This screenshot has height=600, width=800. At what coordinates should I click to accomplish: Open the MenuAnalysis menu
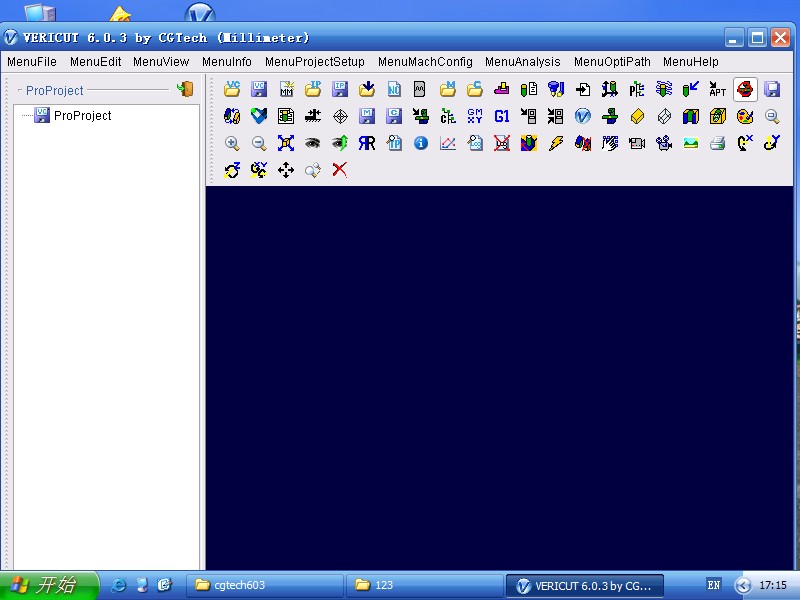(522, 62)
